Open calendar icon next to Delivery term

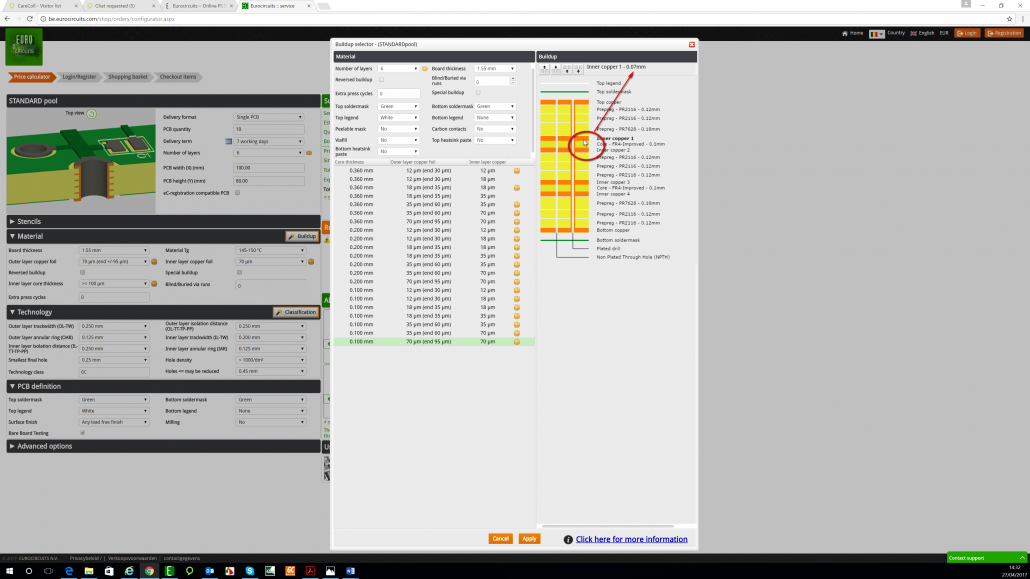coord(229,141)
